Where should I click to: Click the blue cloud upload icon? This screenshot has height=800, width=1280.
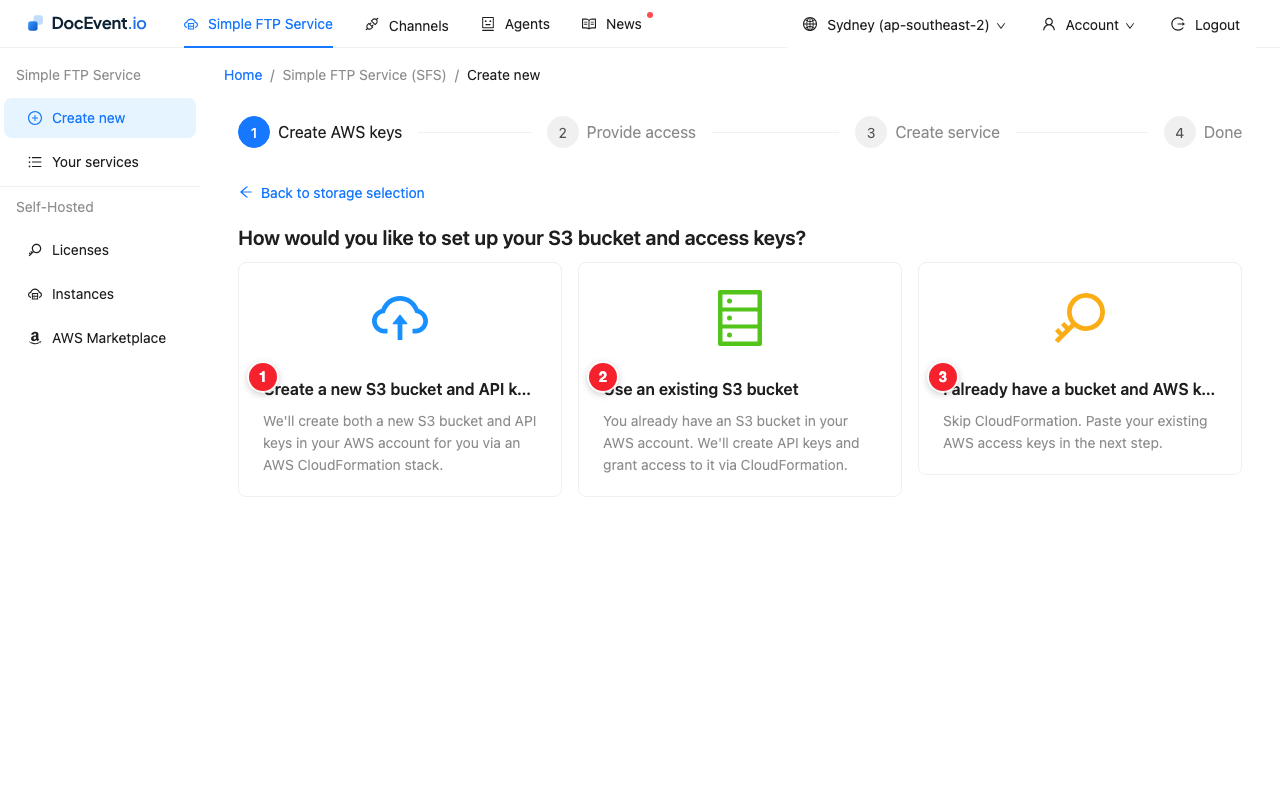point(400,318)
